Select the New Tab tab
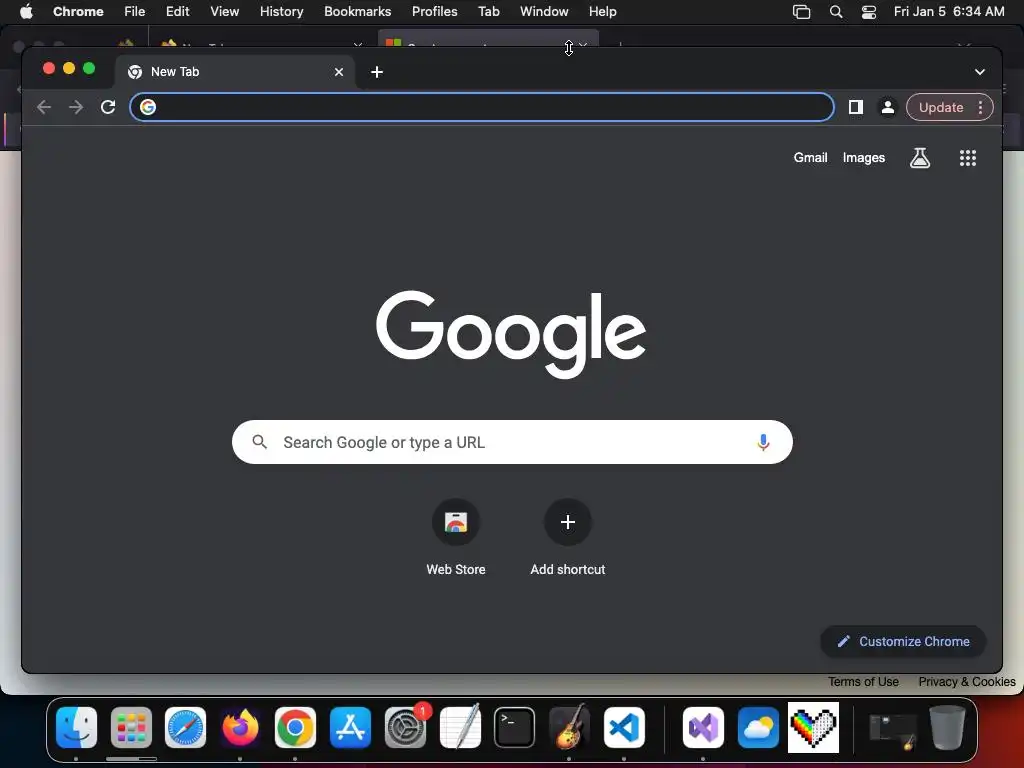This screenshot has width=1024, height=768. click(235, 72)
